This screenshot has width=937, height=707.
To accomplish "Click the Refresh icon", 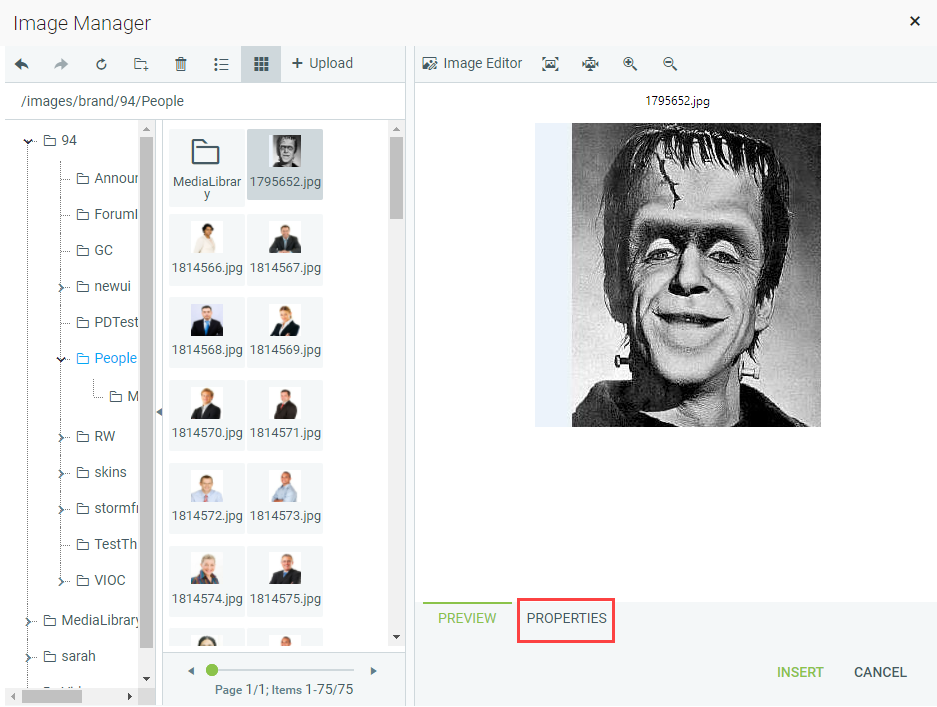I will [x=101, y=64].
